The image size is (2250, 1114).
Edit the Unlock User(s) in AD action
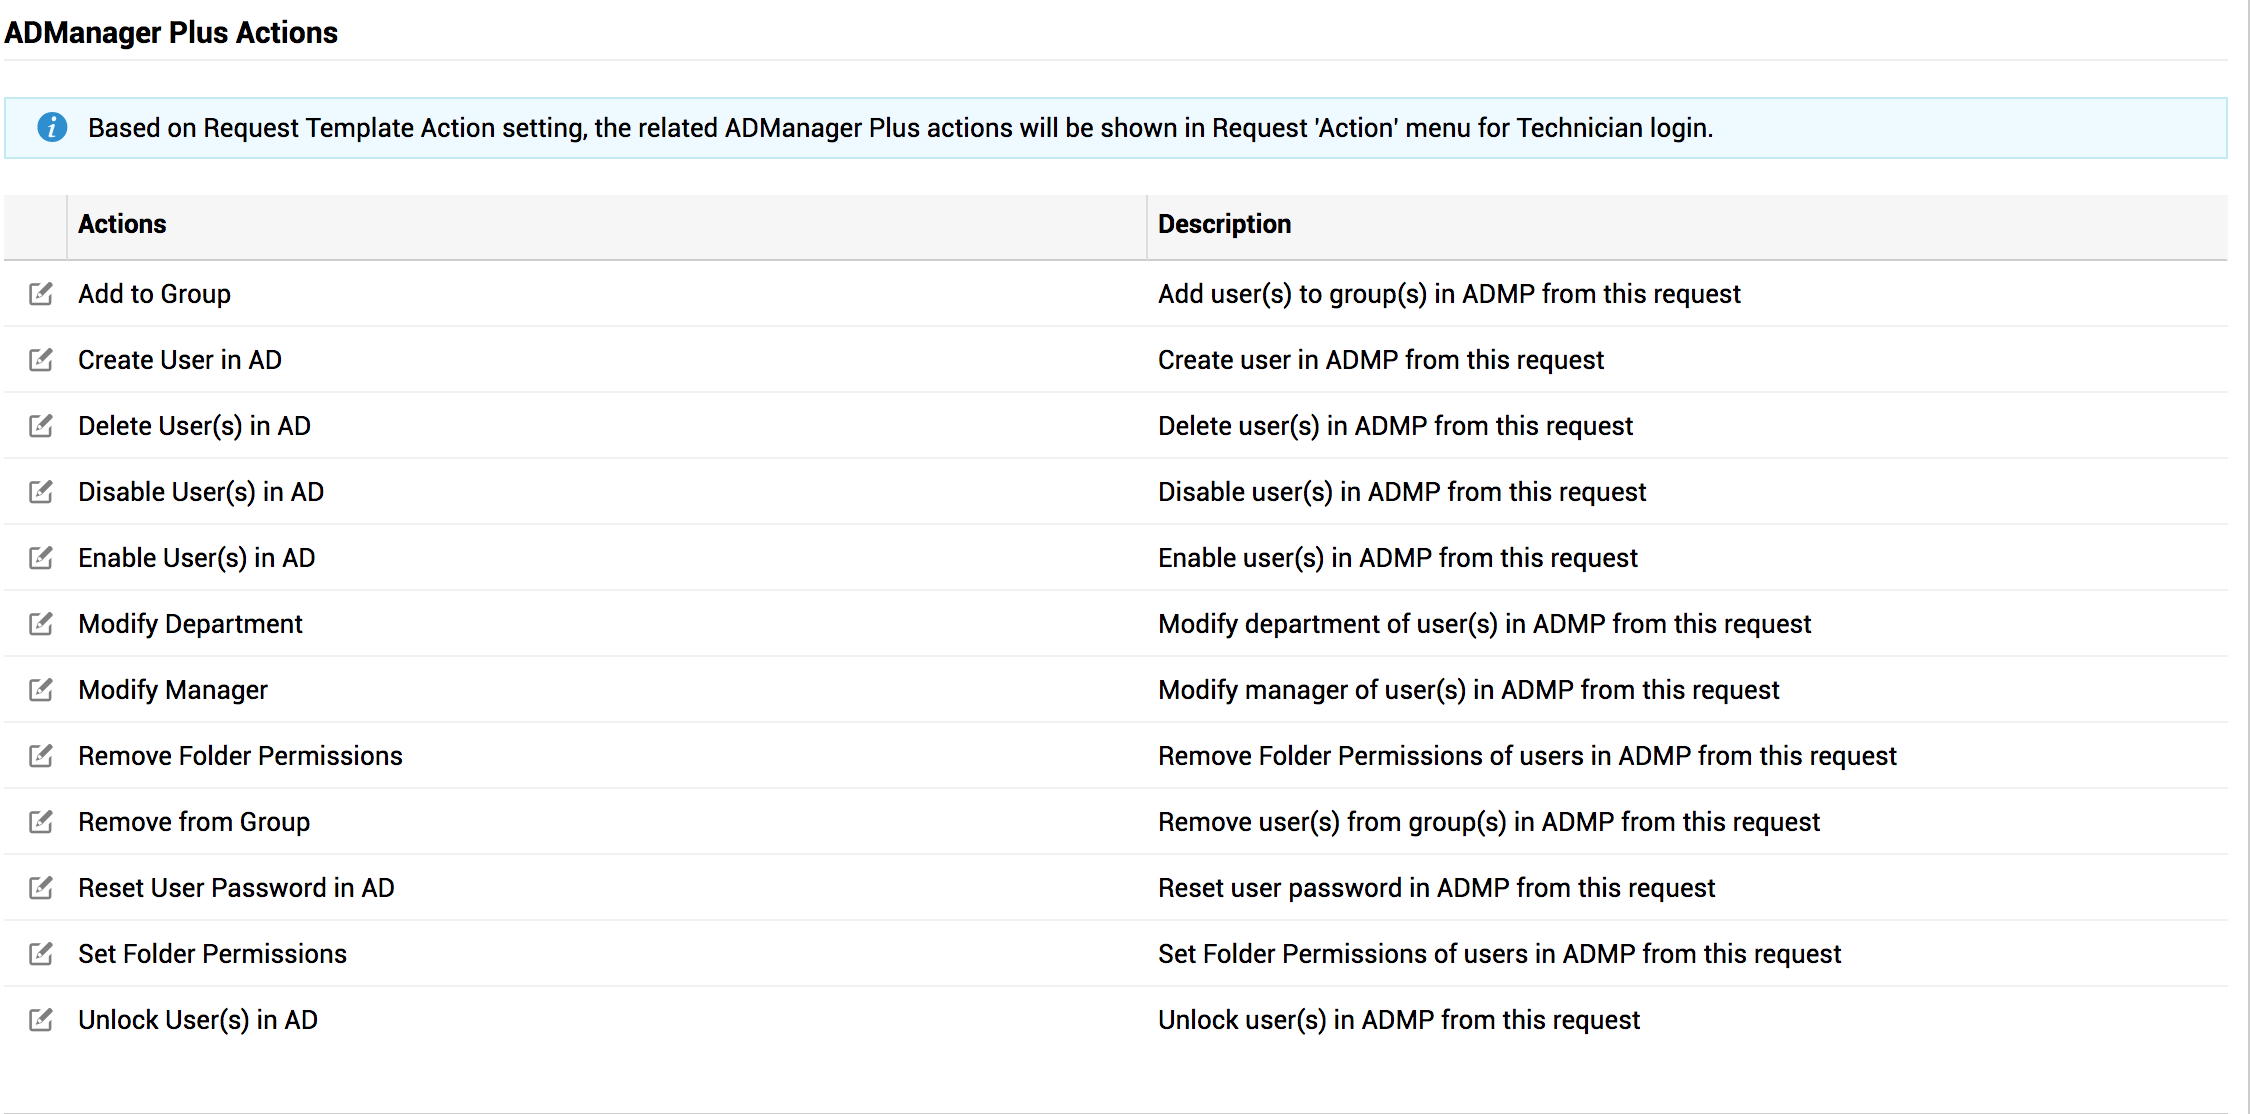(x=41, y=1020)
